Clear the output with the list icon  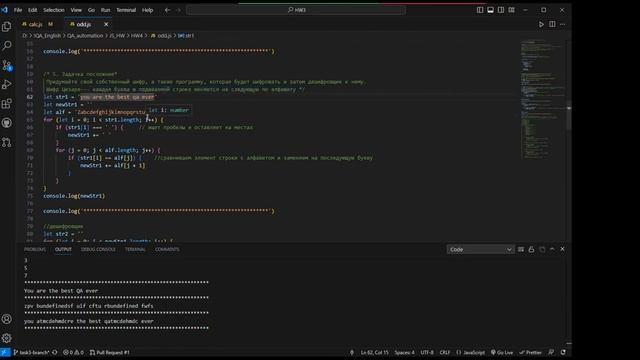521,249
